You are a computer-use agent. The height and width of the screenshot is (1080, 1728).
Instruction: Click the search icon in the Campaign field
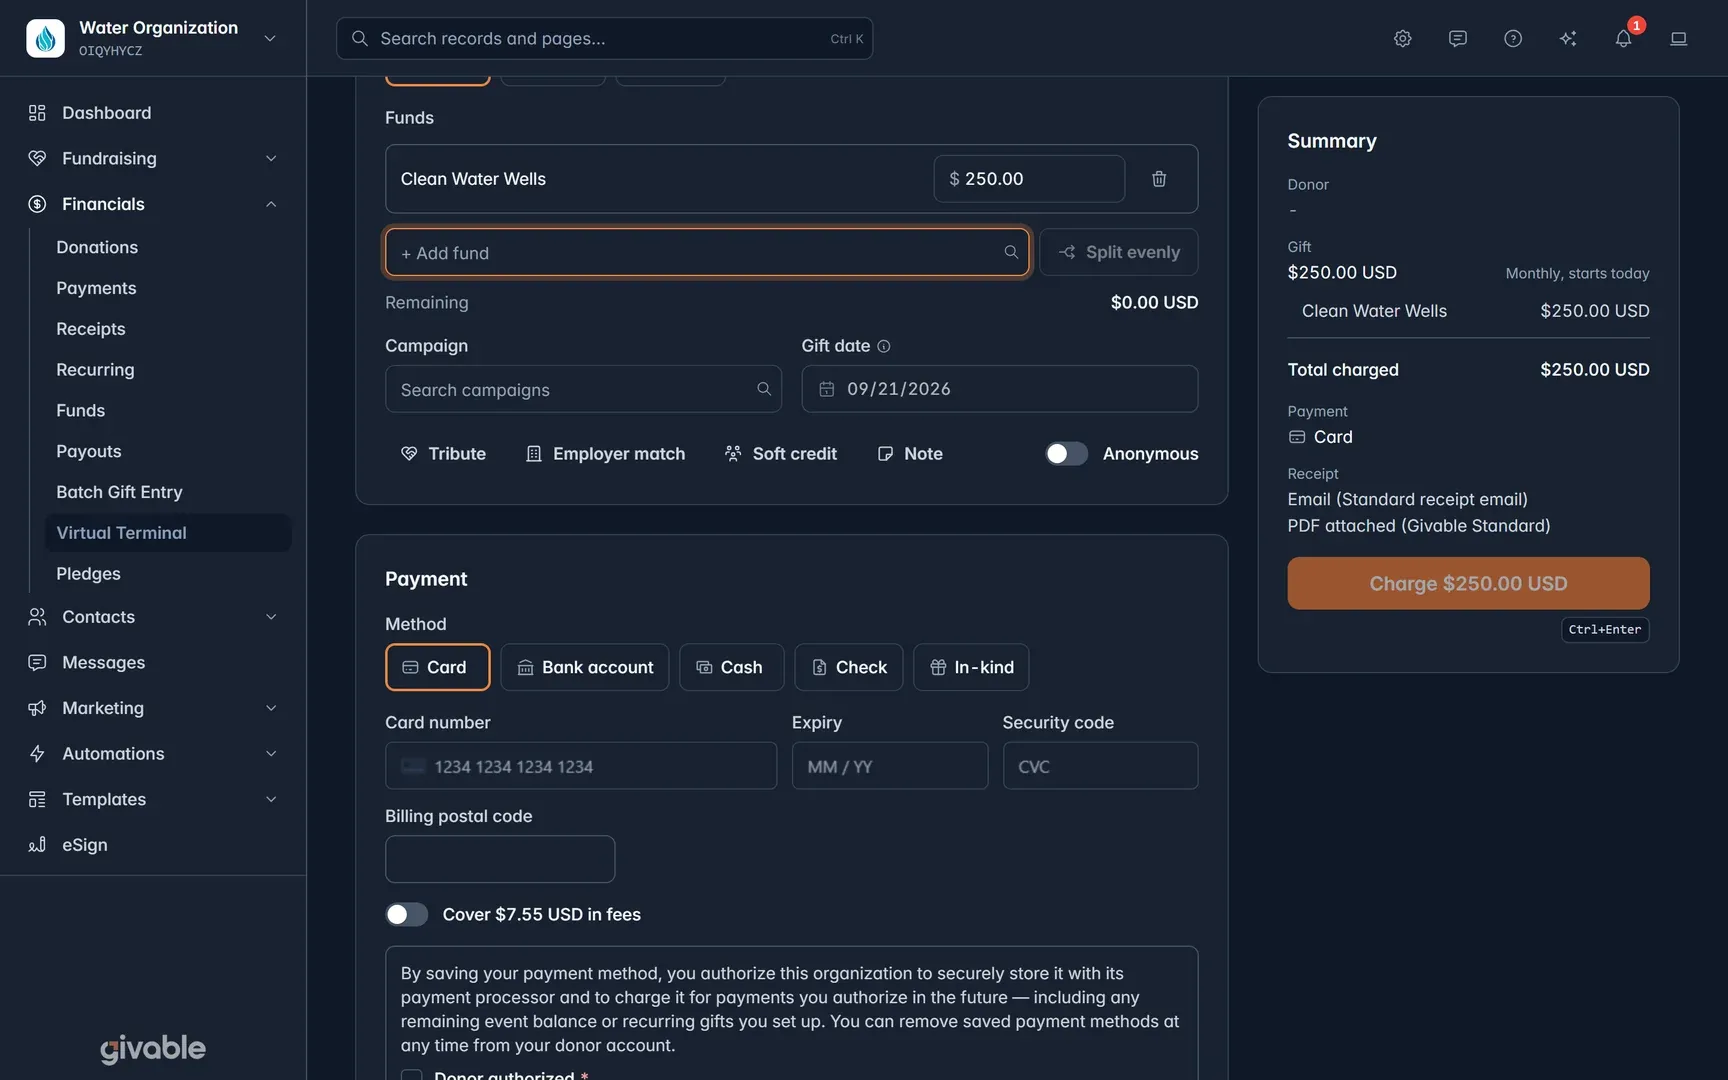point(764,389)
